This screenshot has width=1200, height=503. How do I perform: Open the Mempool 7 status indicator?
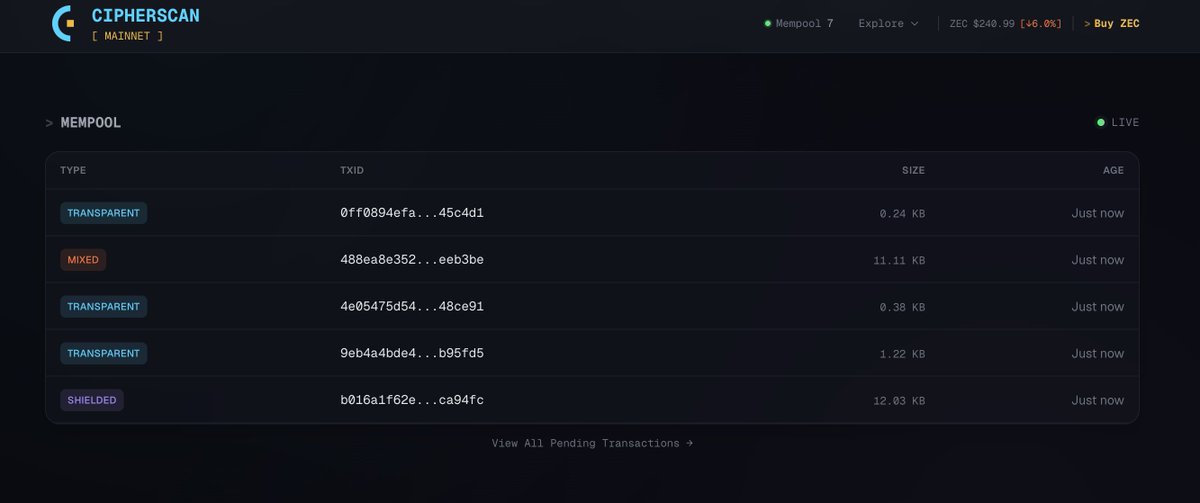click(x=798, y=23)
